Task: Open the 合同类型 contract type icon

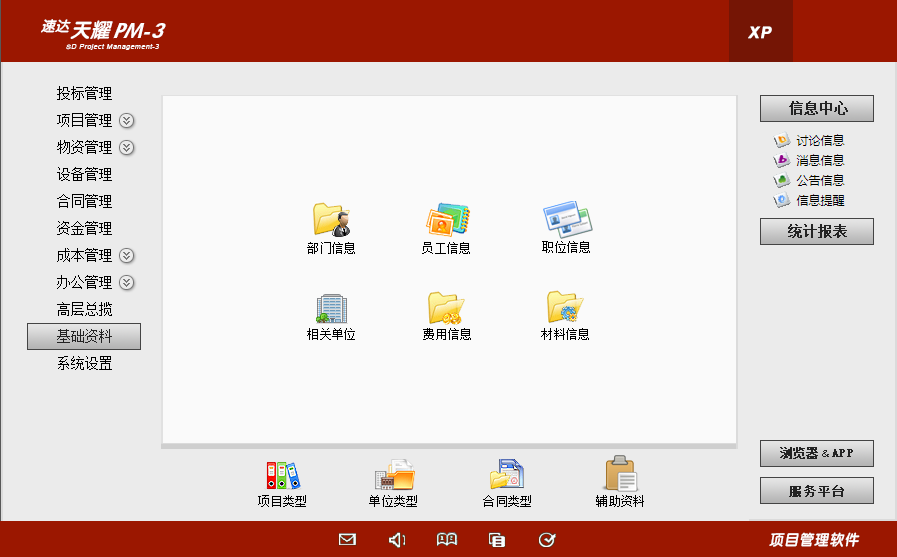Action: (x=507, y=475)
